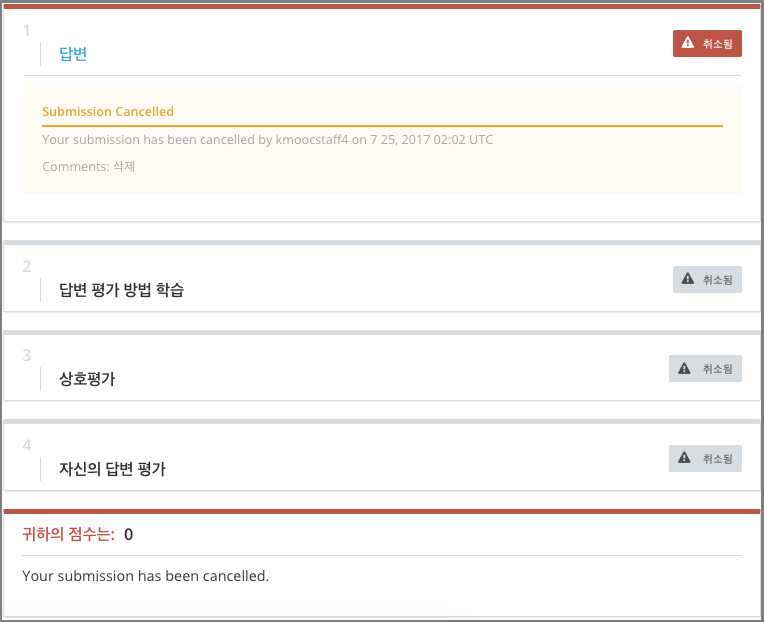
Task: Click the grey 취소됨 label text in step 4
Action: pyautogui.click(x=717, y=458)
